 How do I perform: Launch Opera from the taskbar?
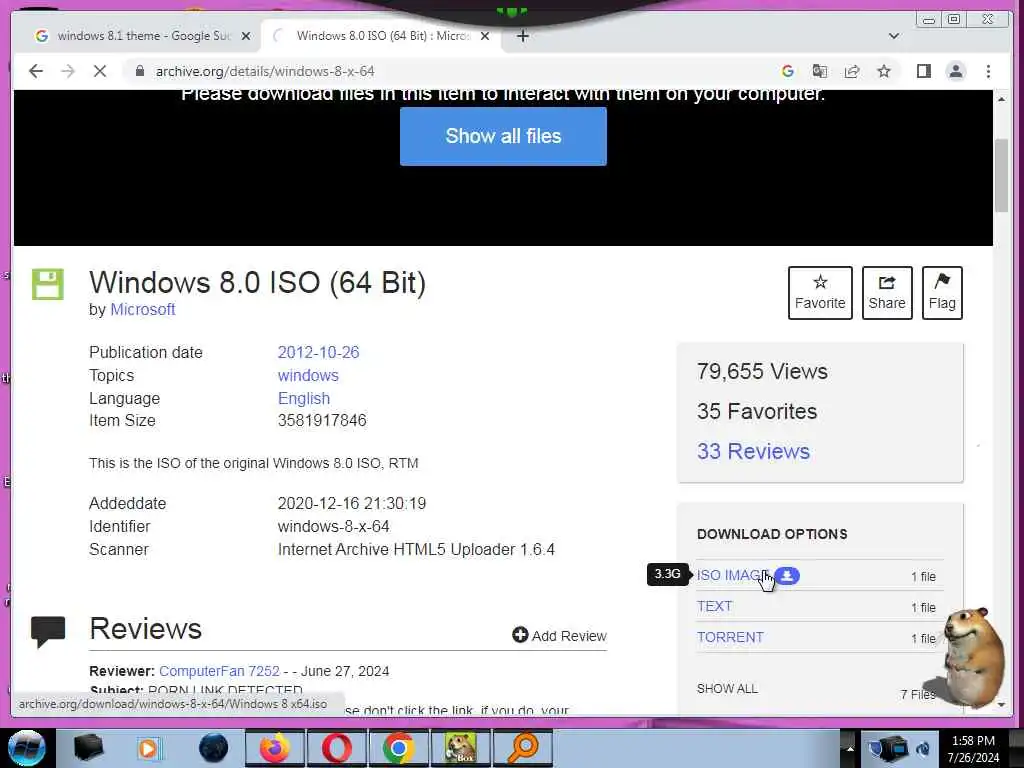point(336,748)
